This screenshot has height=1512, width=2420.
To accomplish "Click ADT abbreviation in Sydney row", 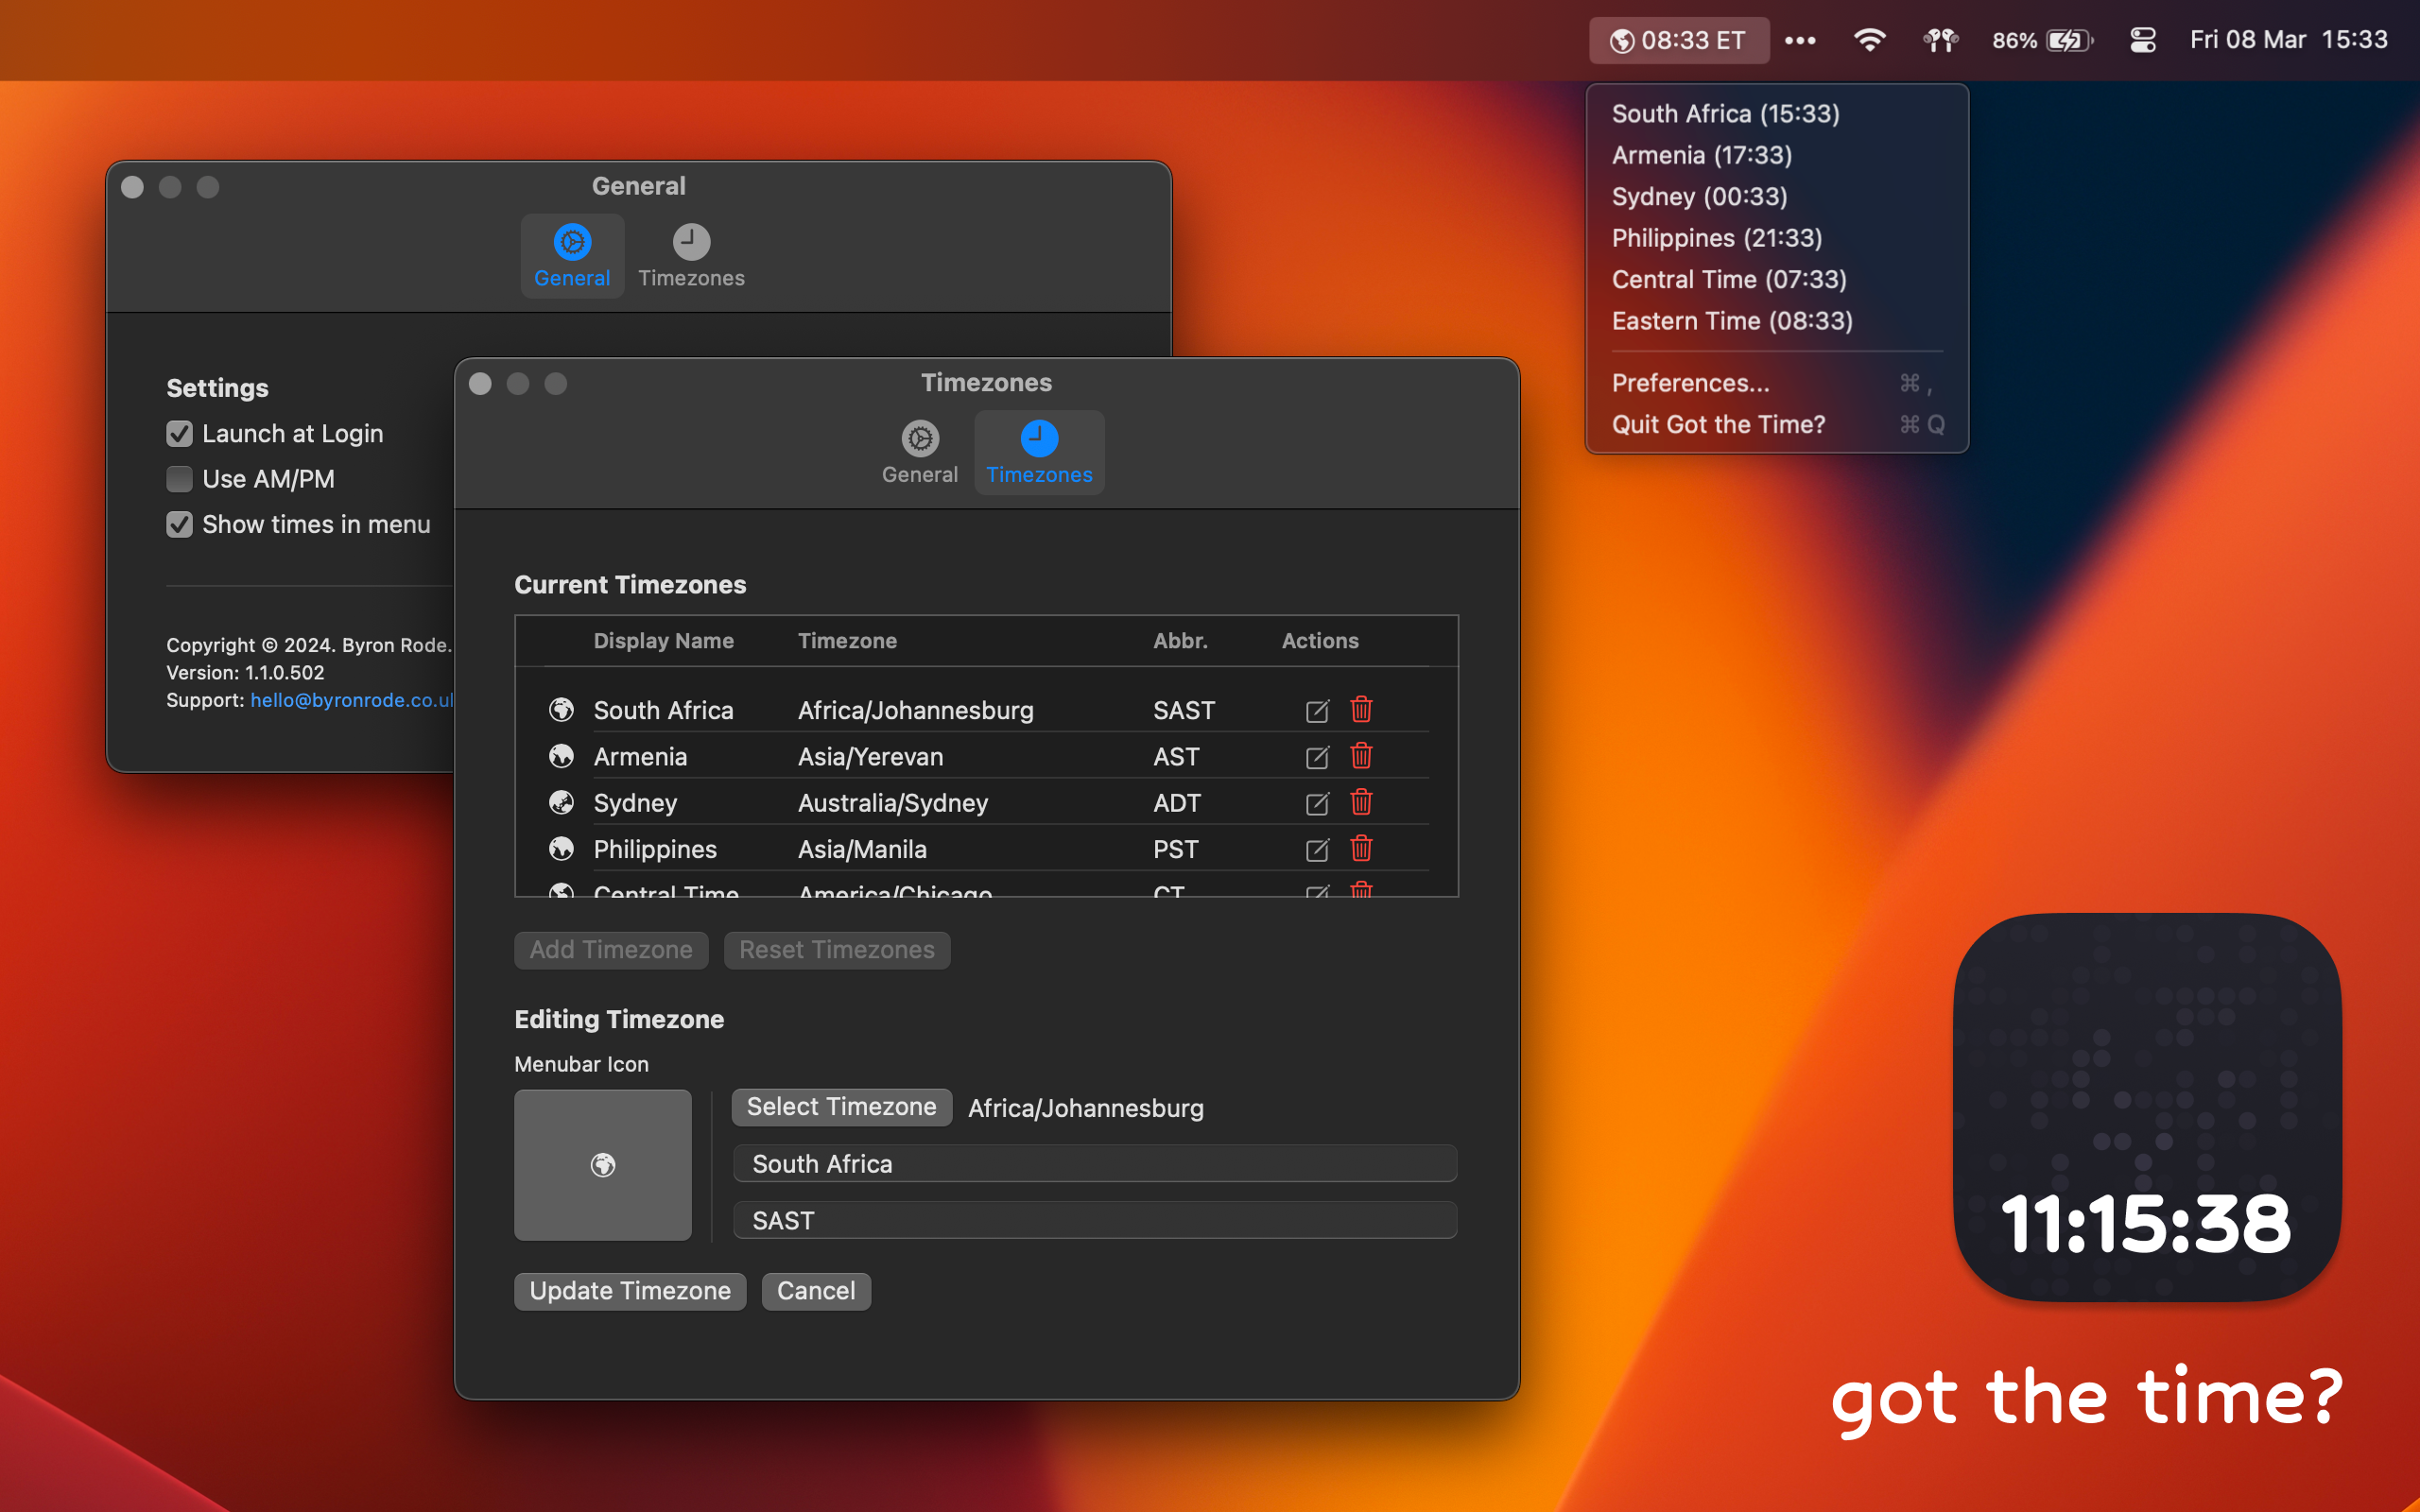I will 1176,803.
